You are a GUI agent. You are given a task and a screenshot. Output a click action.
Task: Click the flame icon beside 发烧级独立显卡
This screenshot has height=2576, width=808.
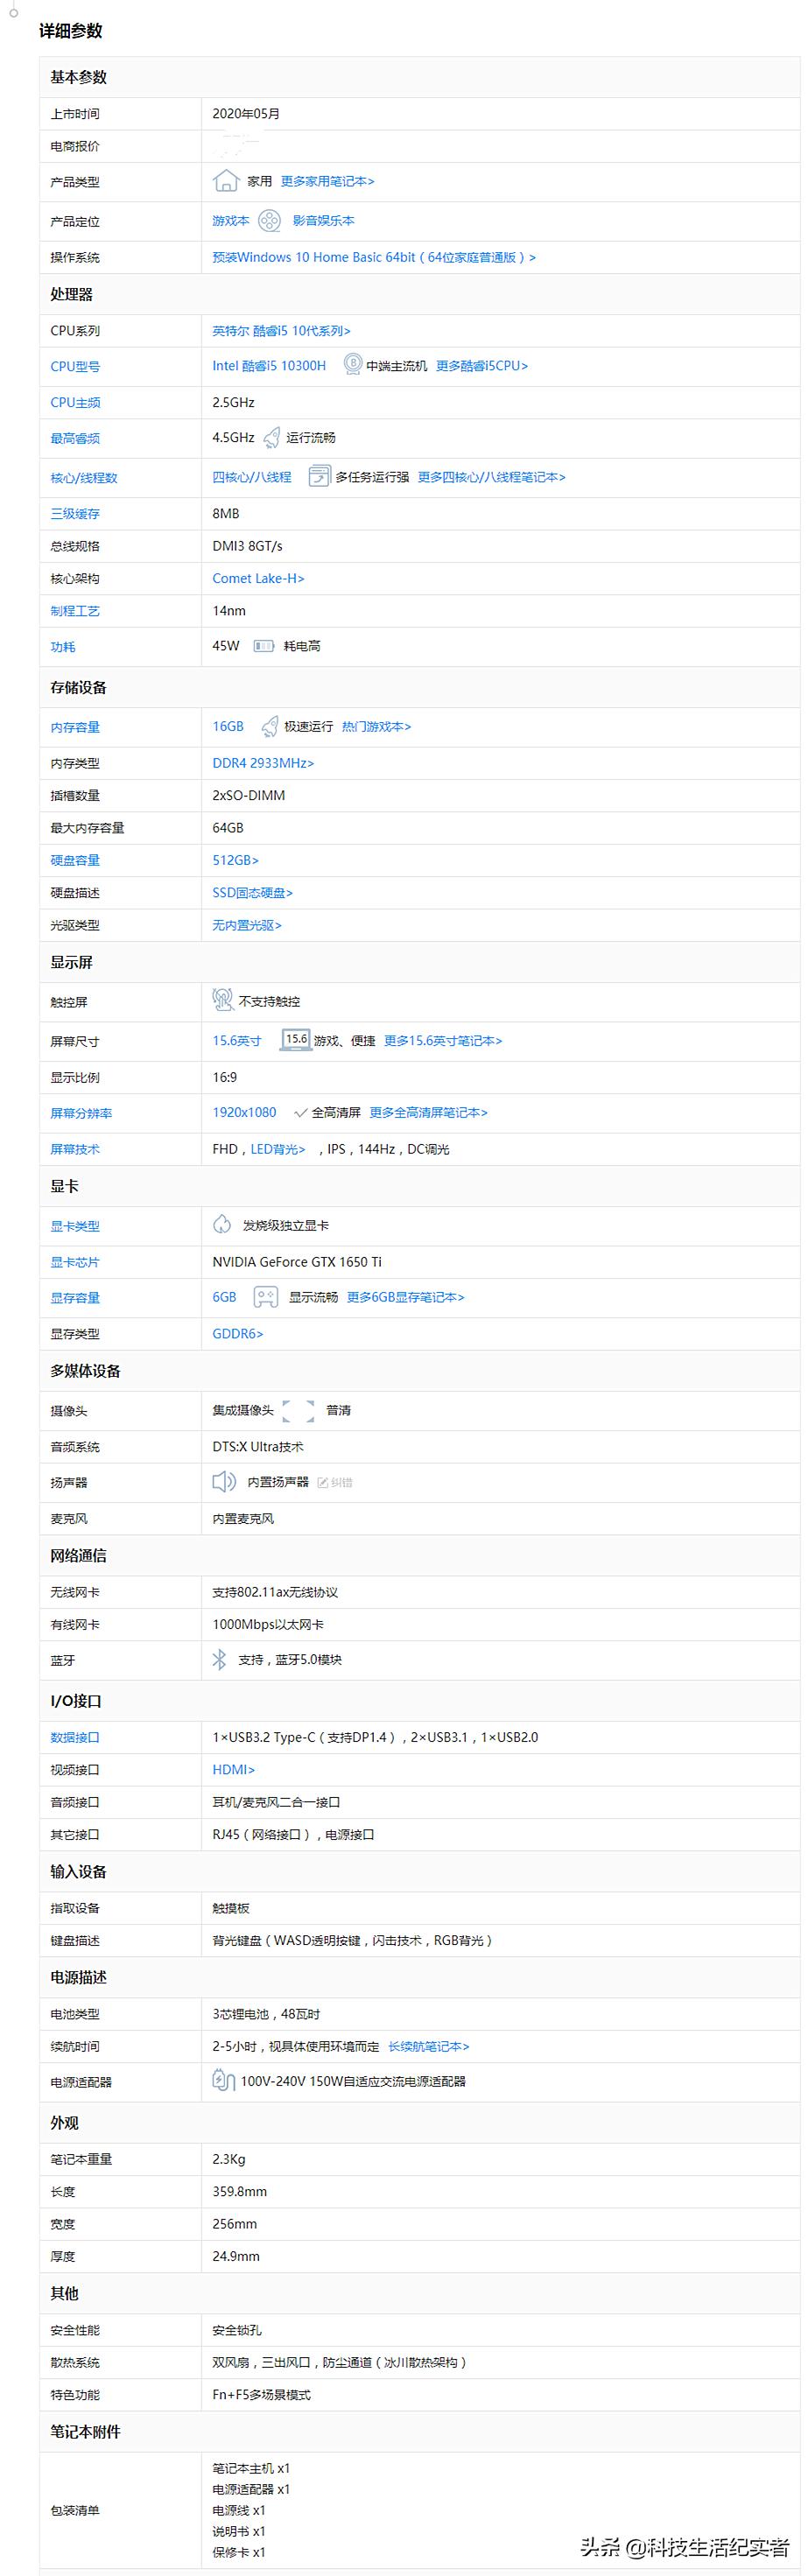[x=222, y=1225]
